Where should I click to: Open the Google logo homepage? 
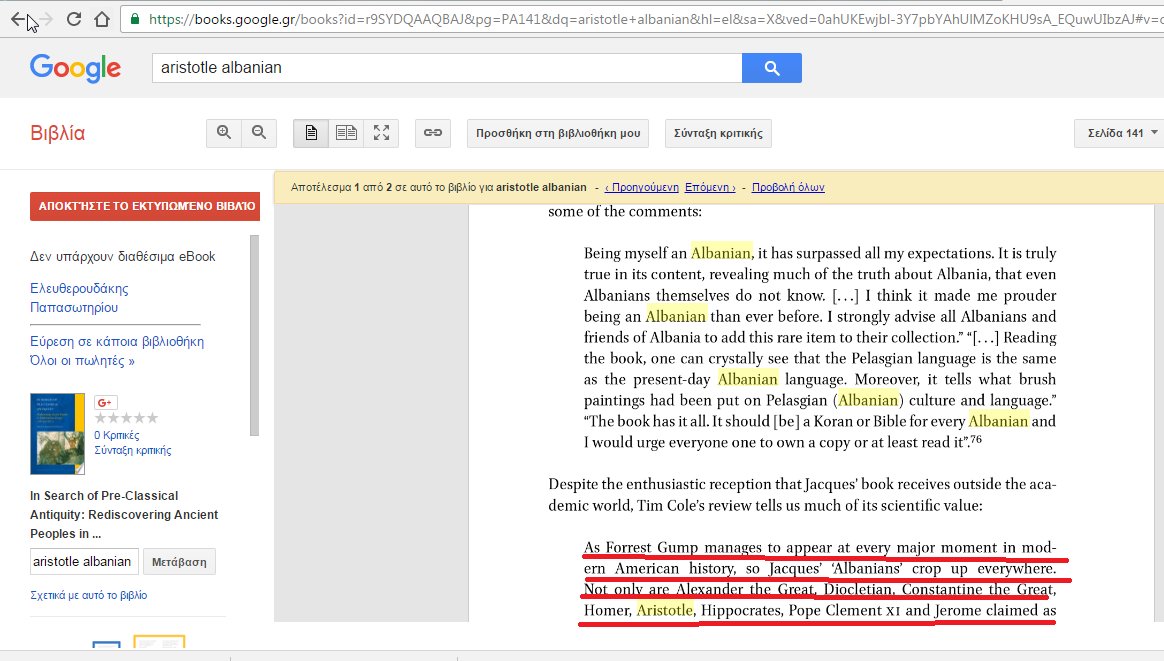click(75, 68)
